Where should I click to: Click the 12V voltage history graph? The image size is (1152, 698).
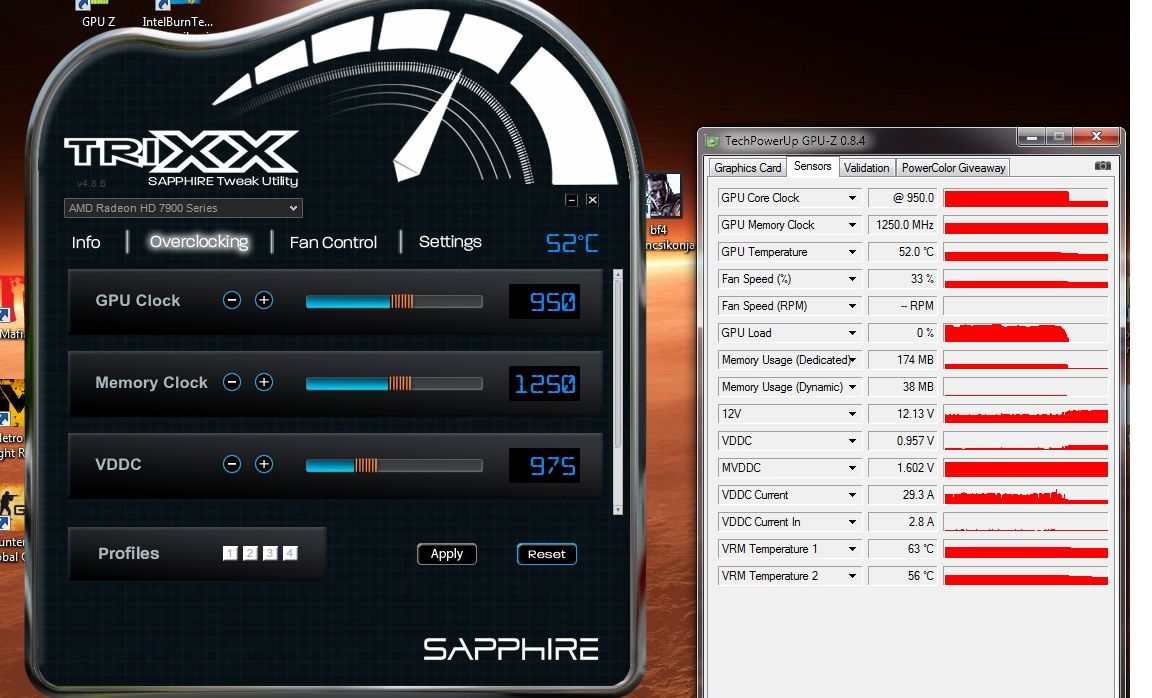[1026, 414]
